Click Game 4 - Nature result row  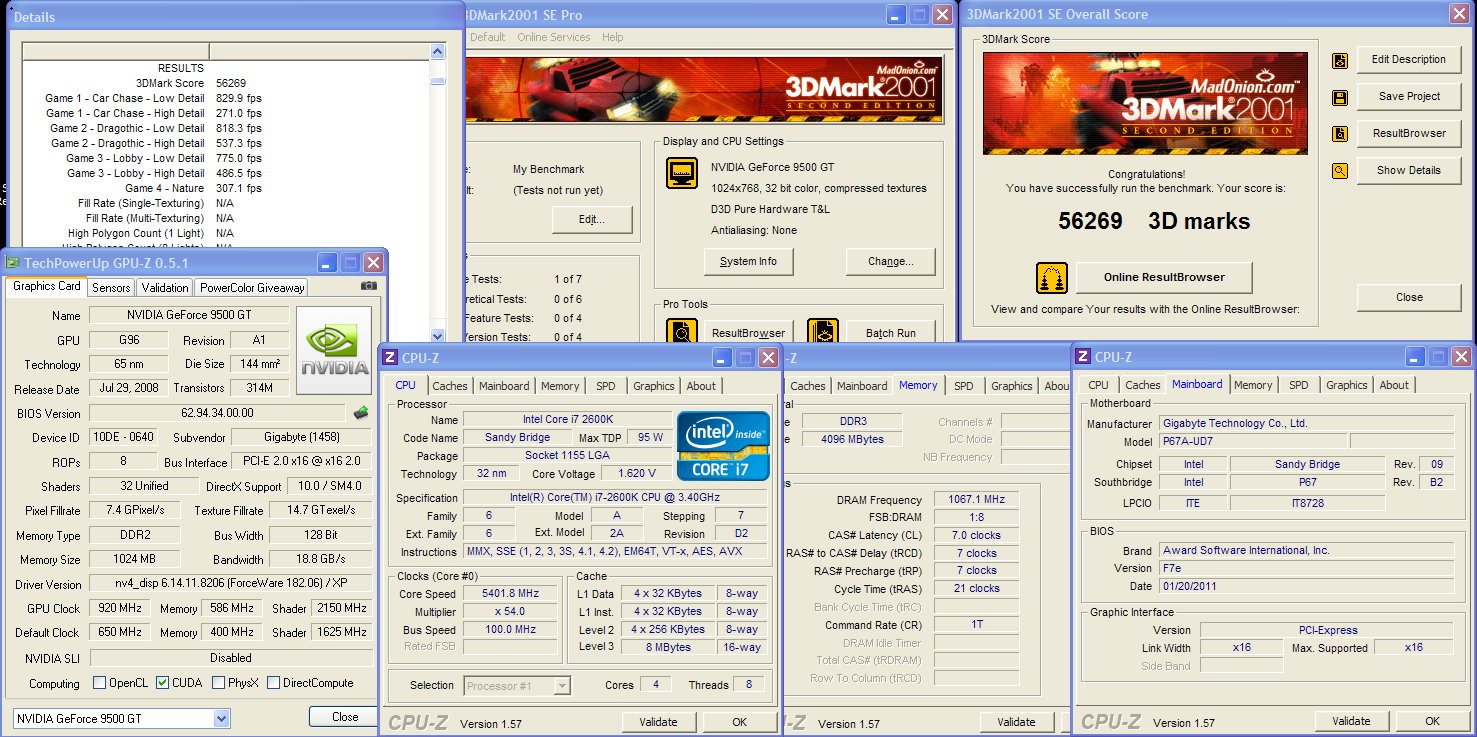[225, 188]
